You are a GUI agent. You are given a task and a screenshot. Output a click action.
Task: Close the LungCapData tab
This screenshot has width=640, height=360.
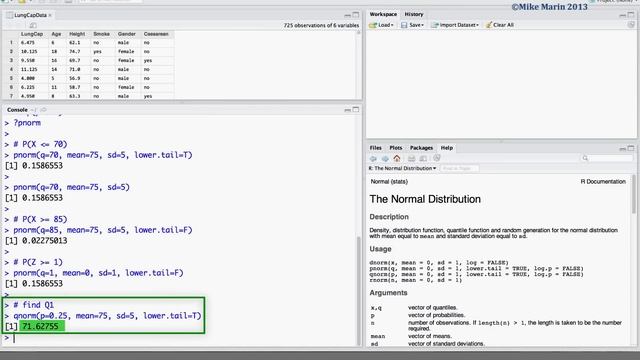[x=50, y=15]
